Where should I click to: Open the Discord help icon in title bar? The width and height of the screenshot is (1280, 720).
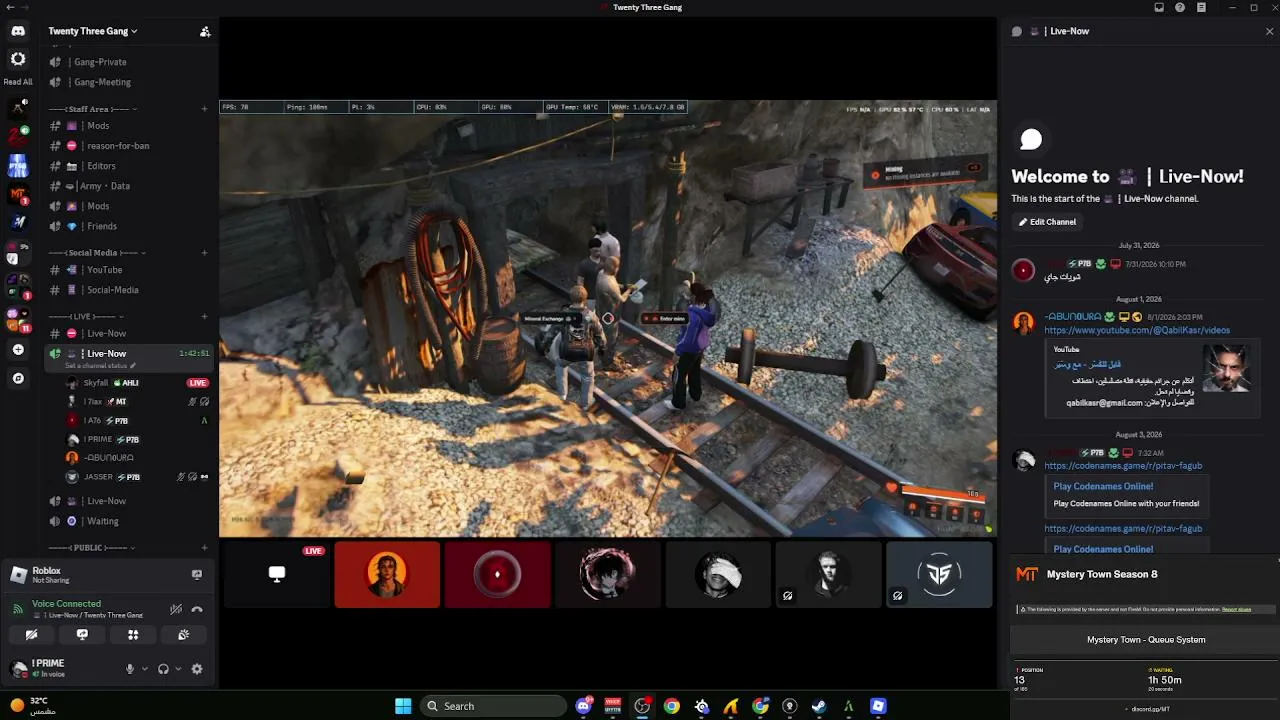[1180, 7]
